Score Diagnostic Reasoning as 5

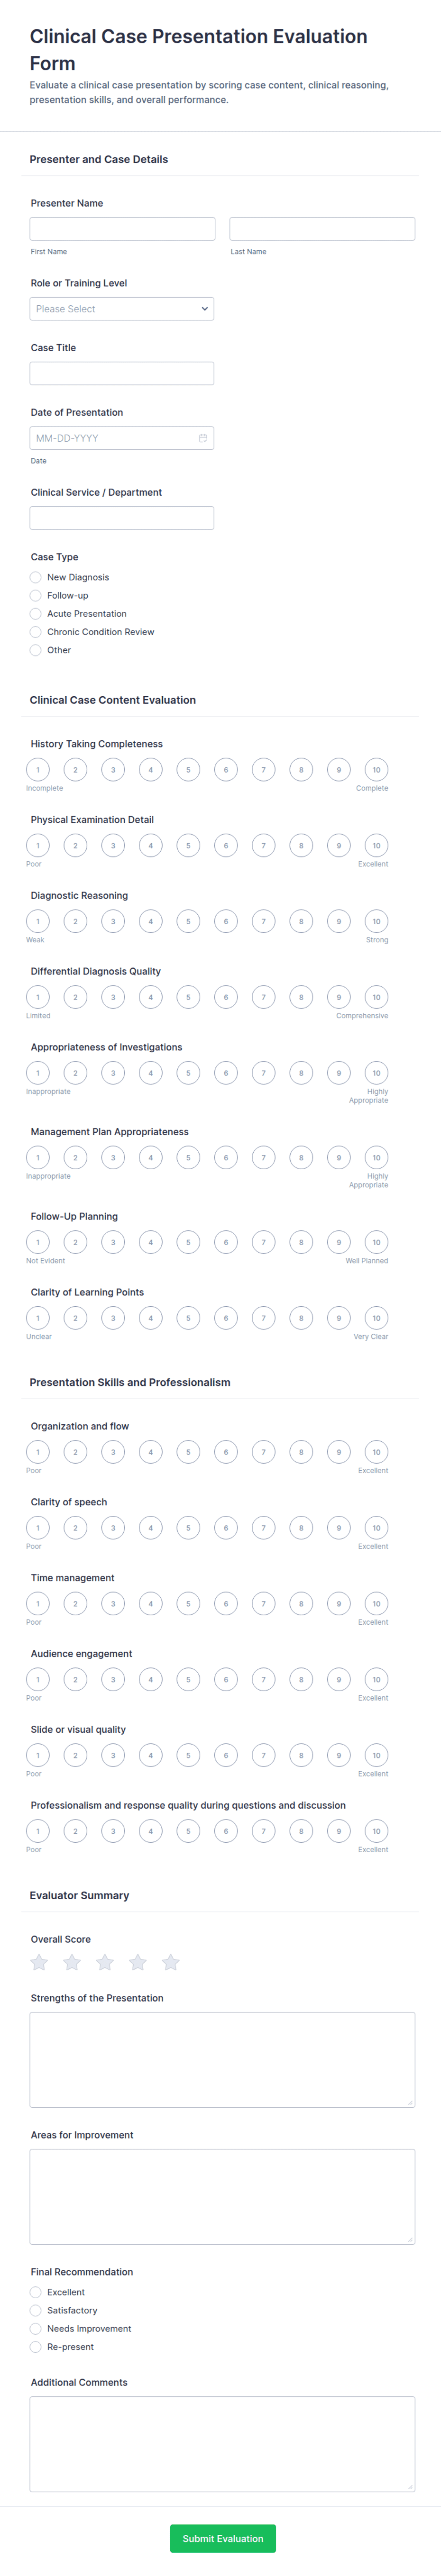(x=188, y=921)
